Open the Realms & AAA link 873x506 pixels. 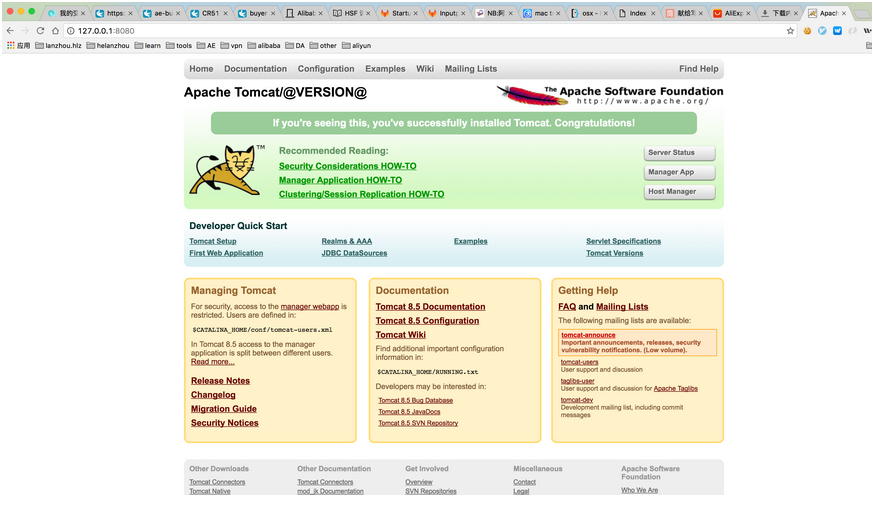(x=346, y=241)
